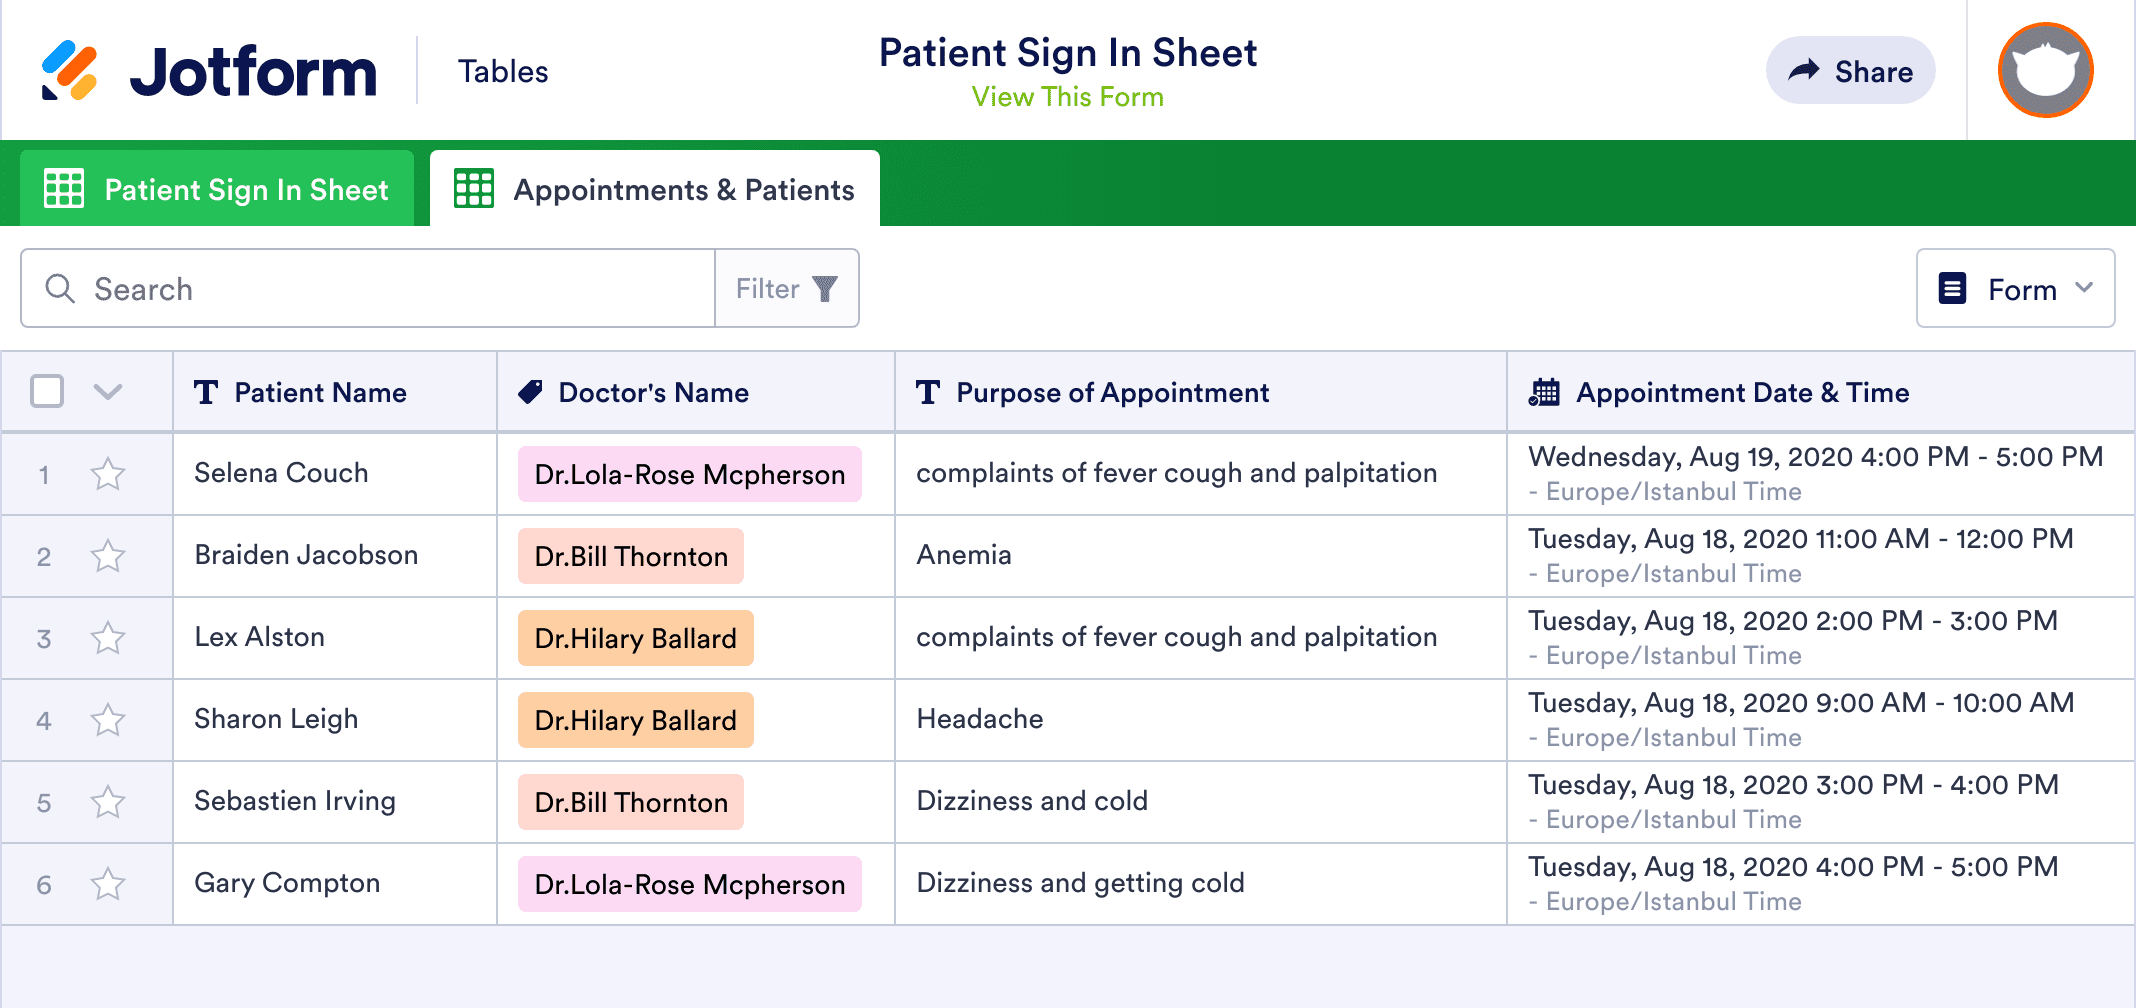The width and height of the screenshot is (2136, 1008).
Task: Star the Selena Couch row
Action: coord(108,473)
